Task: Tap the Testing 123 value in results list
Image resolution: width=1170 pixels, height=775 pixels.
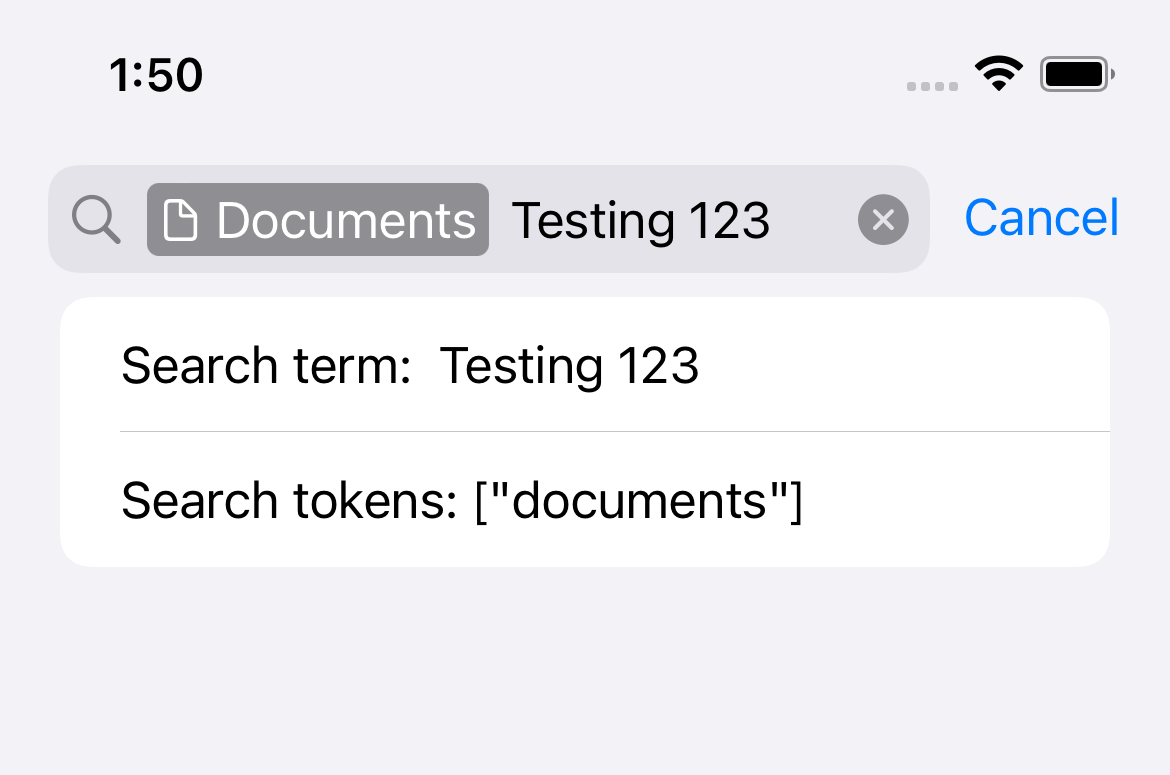Action: pyautogui.click(x=569, y=366)
